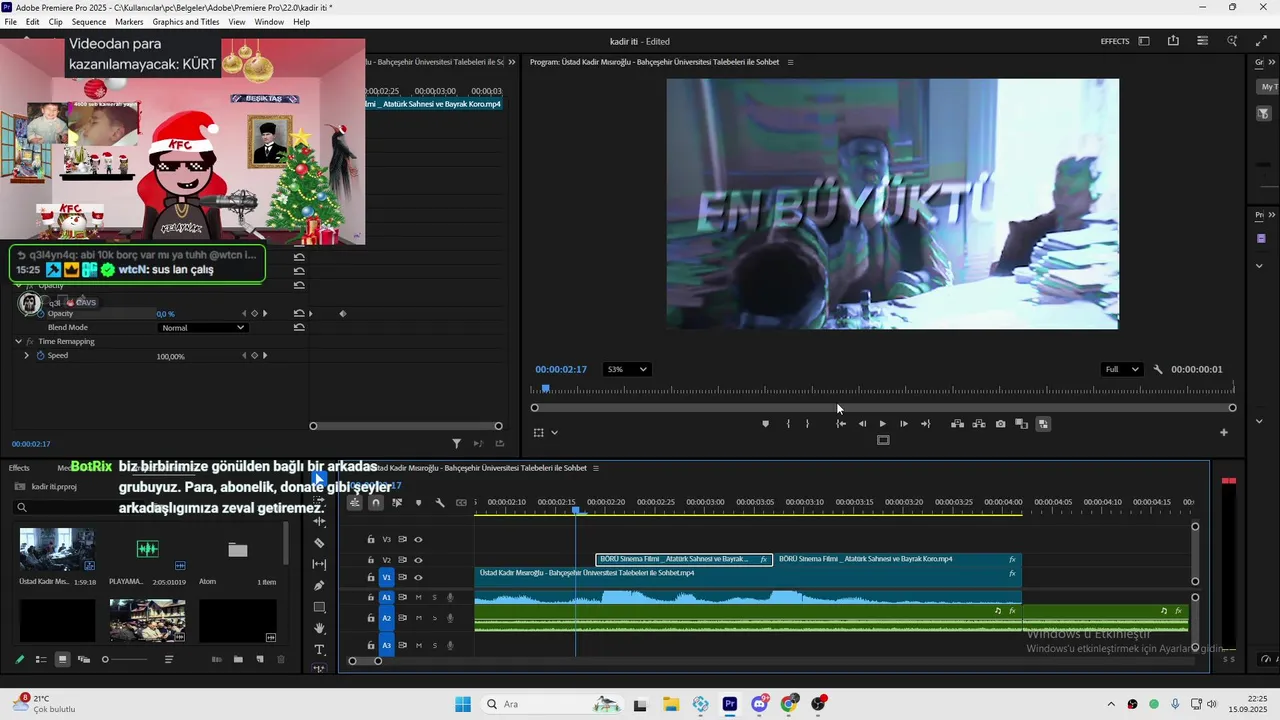
Task: Click the caption track options CC icon
Action: (x=461, y=503)
